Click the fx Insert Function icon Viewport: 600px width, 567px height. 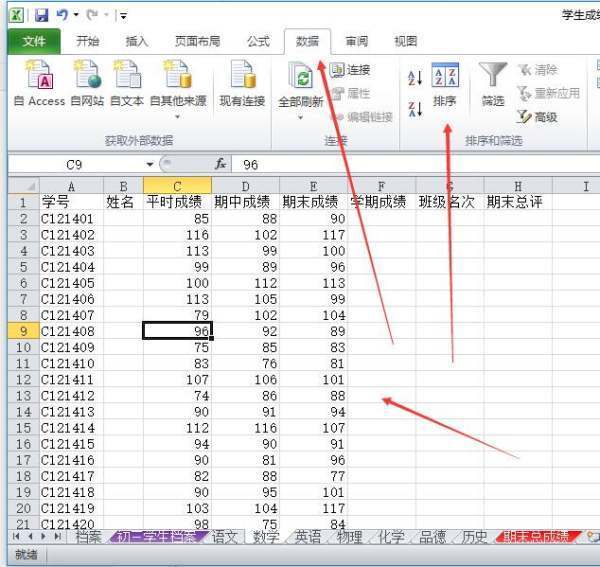point(220,164)
